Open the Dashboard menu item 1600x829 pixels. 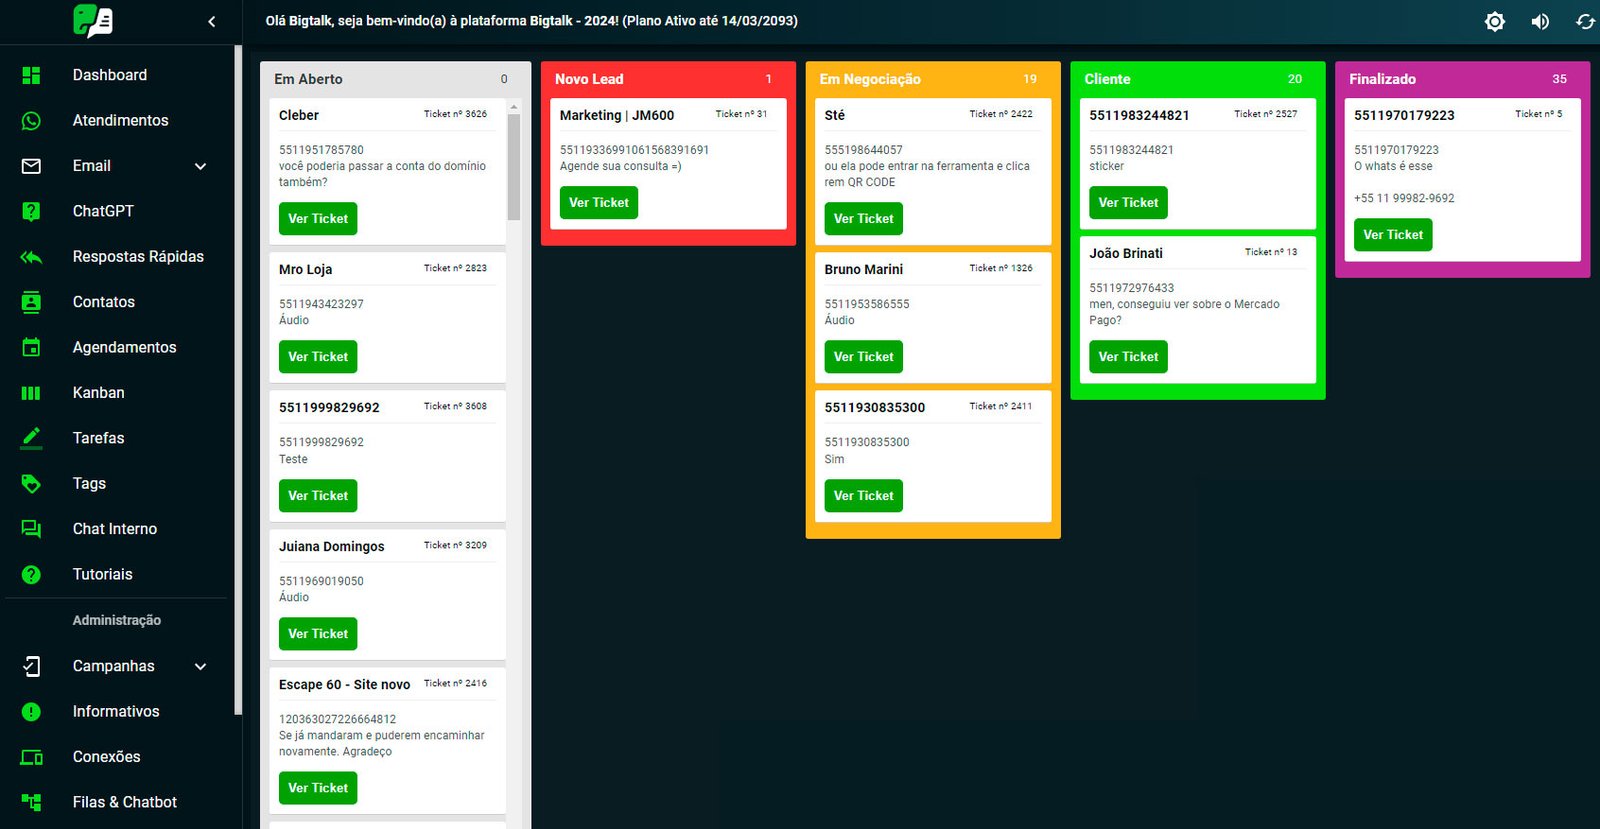click(x=110, y=75)
